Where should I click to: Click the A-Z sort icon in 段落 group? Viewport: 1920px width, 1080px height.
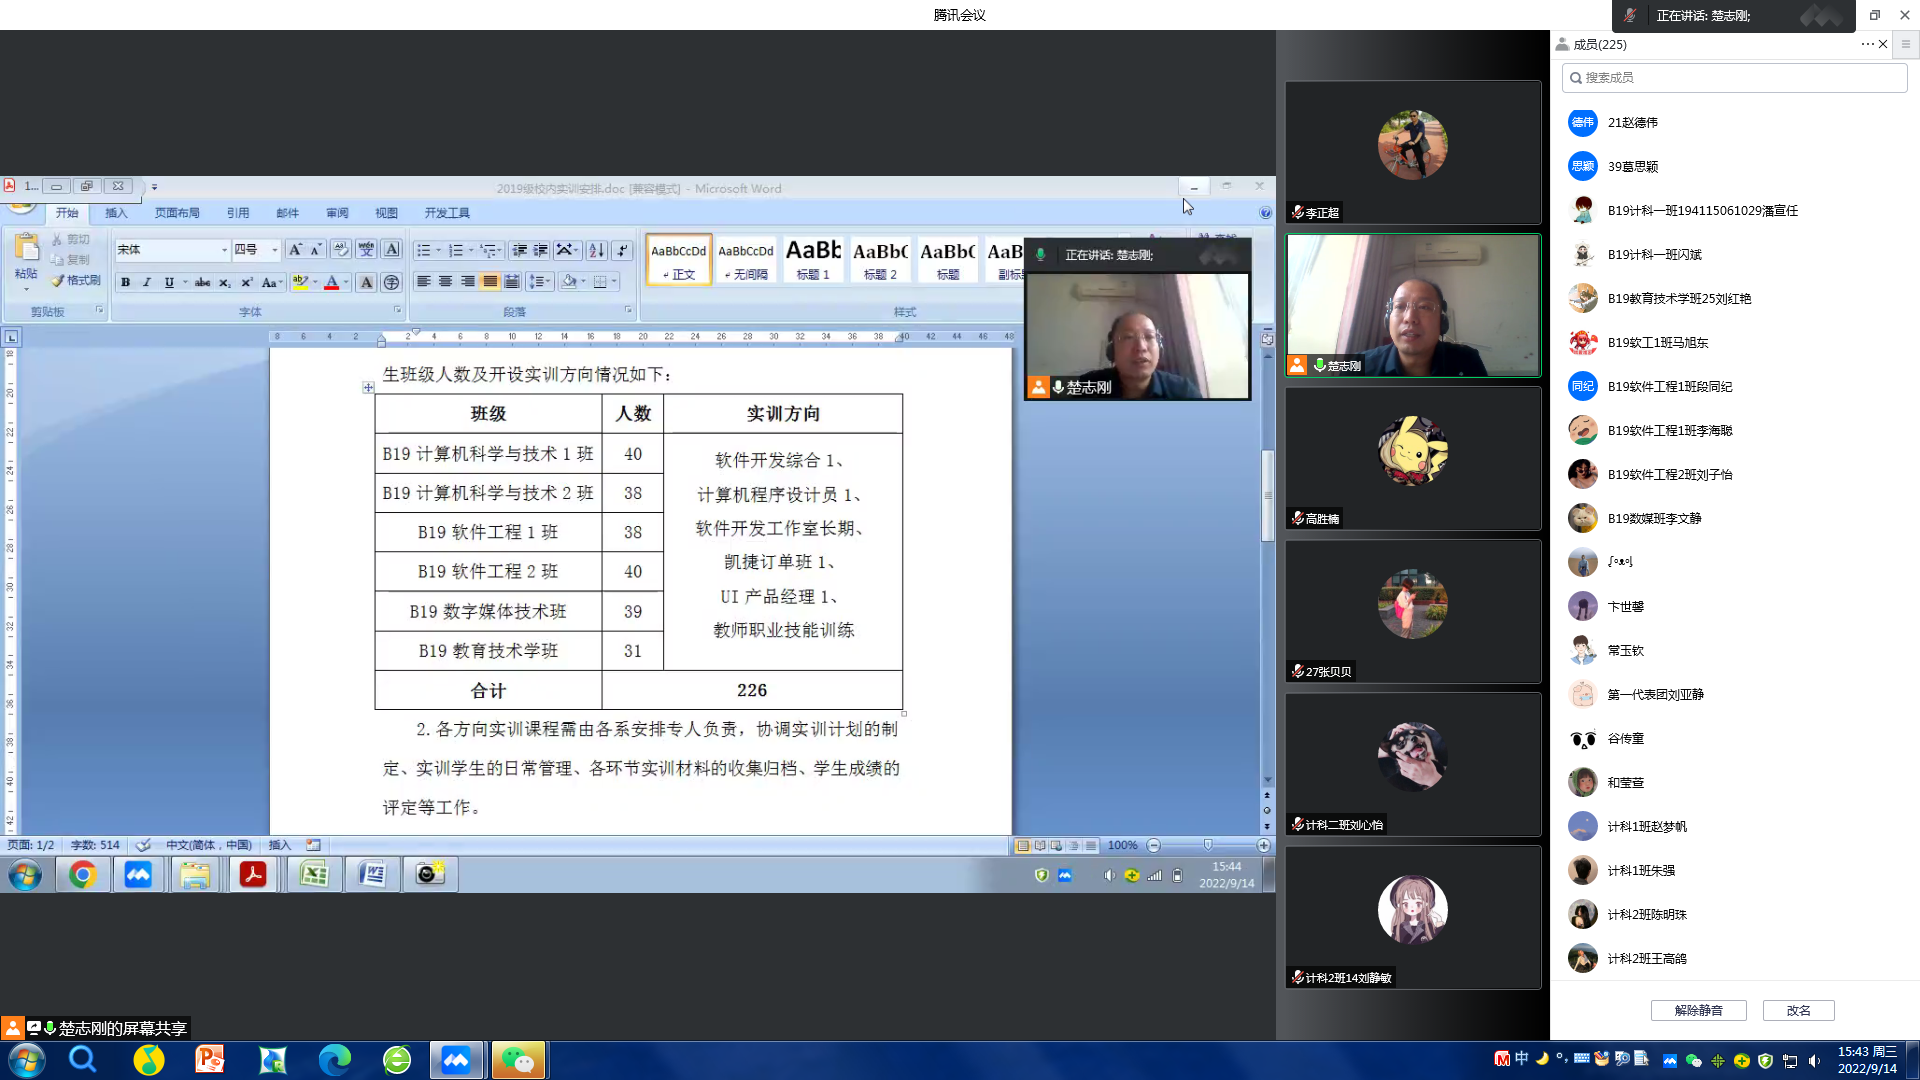click(596, 249)
